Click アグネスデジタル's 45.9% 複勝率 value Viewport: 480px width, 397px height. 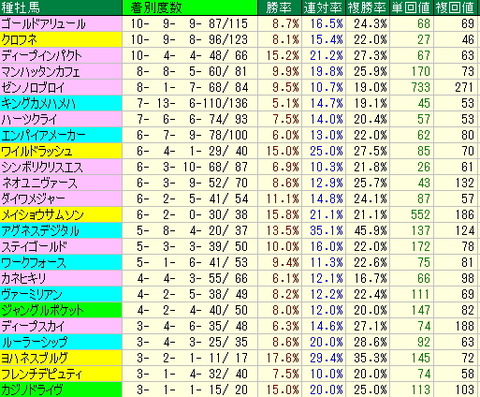pos(370,231)
